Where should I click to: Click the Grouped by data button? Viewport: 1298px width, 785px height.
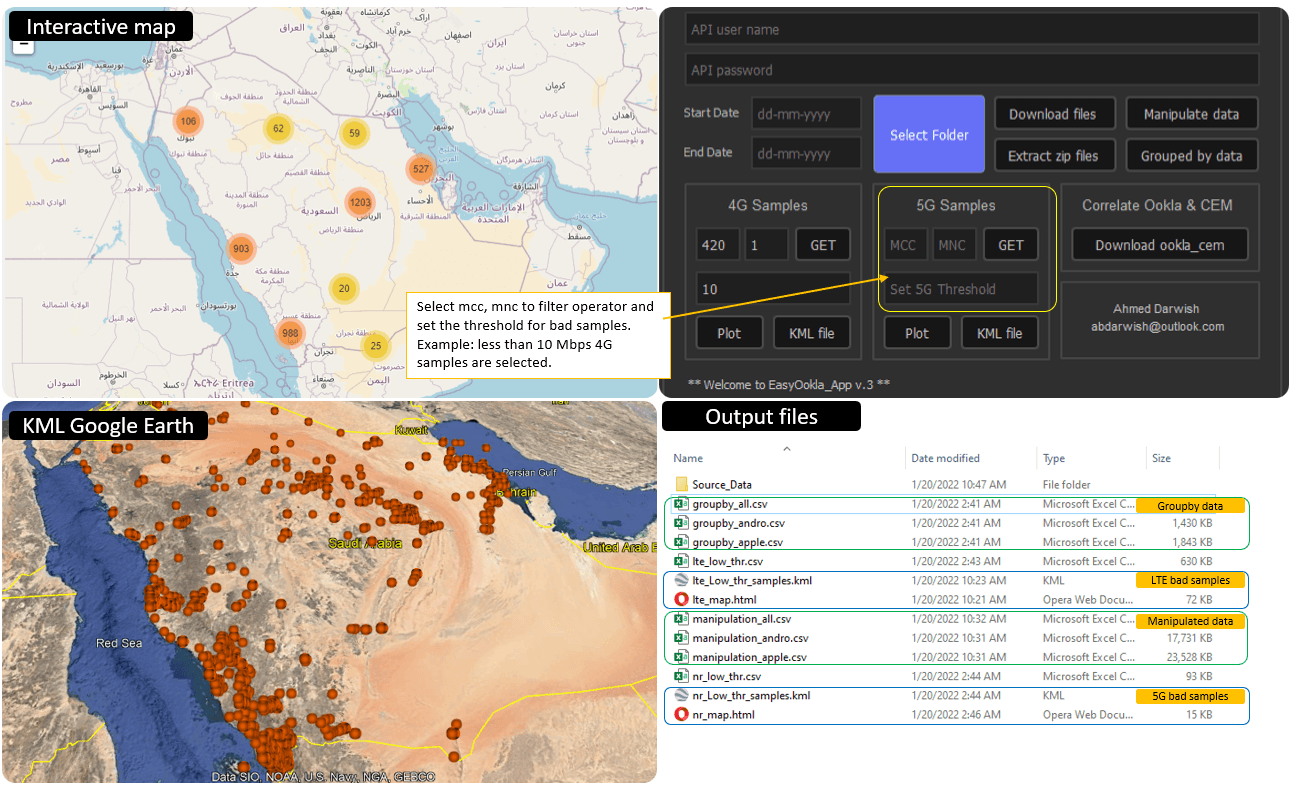[x=1191, y=155]
